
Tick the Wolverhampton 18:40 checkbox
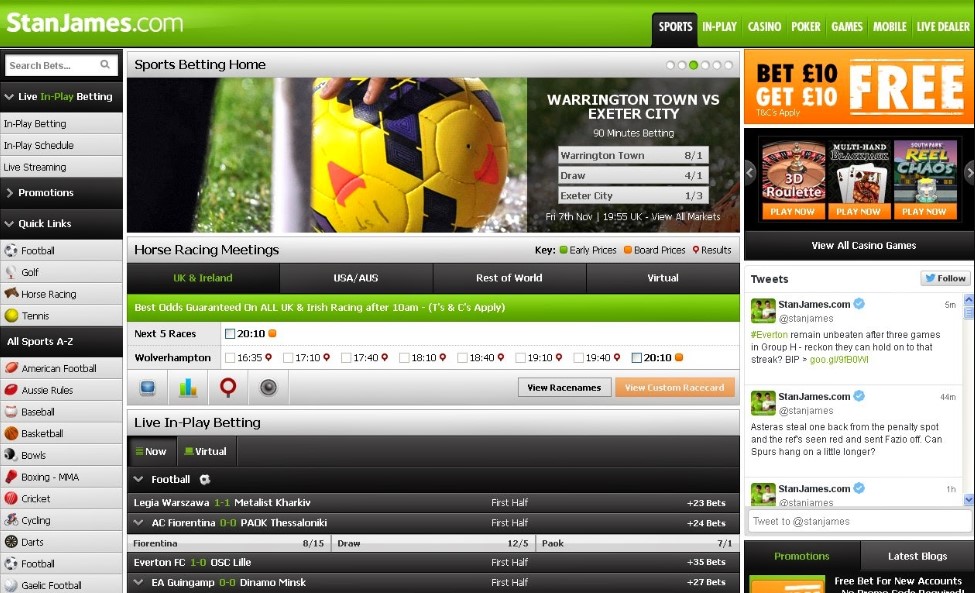[462, 358]
